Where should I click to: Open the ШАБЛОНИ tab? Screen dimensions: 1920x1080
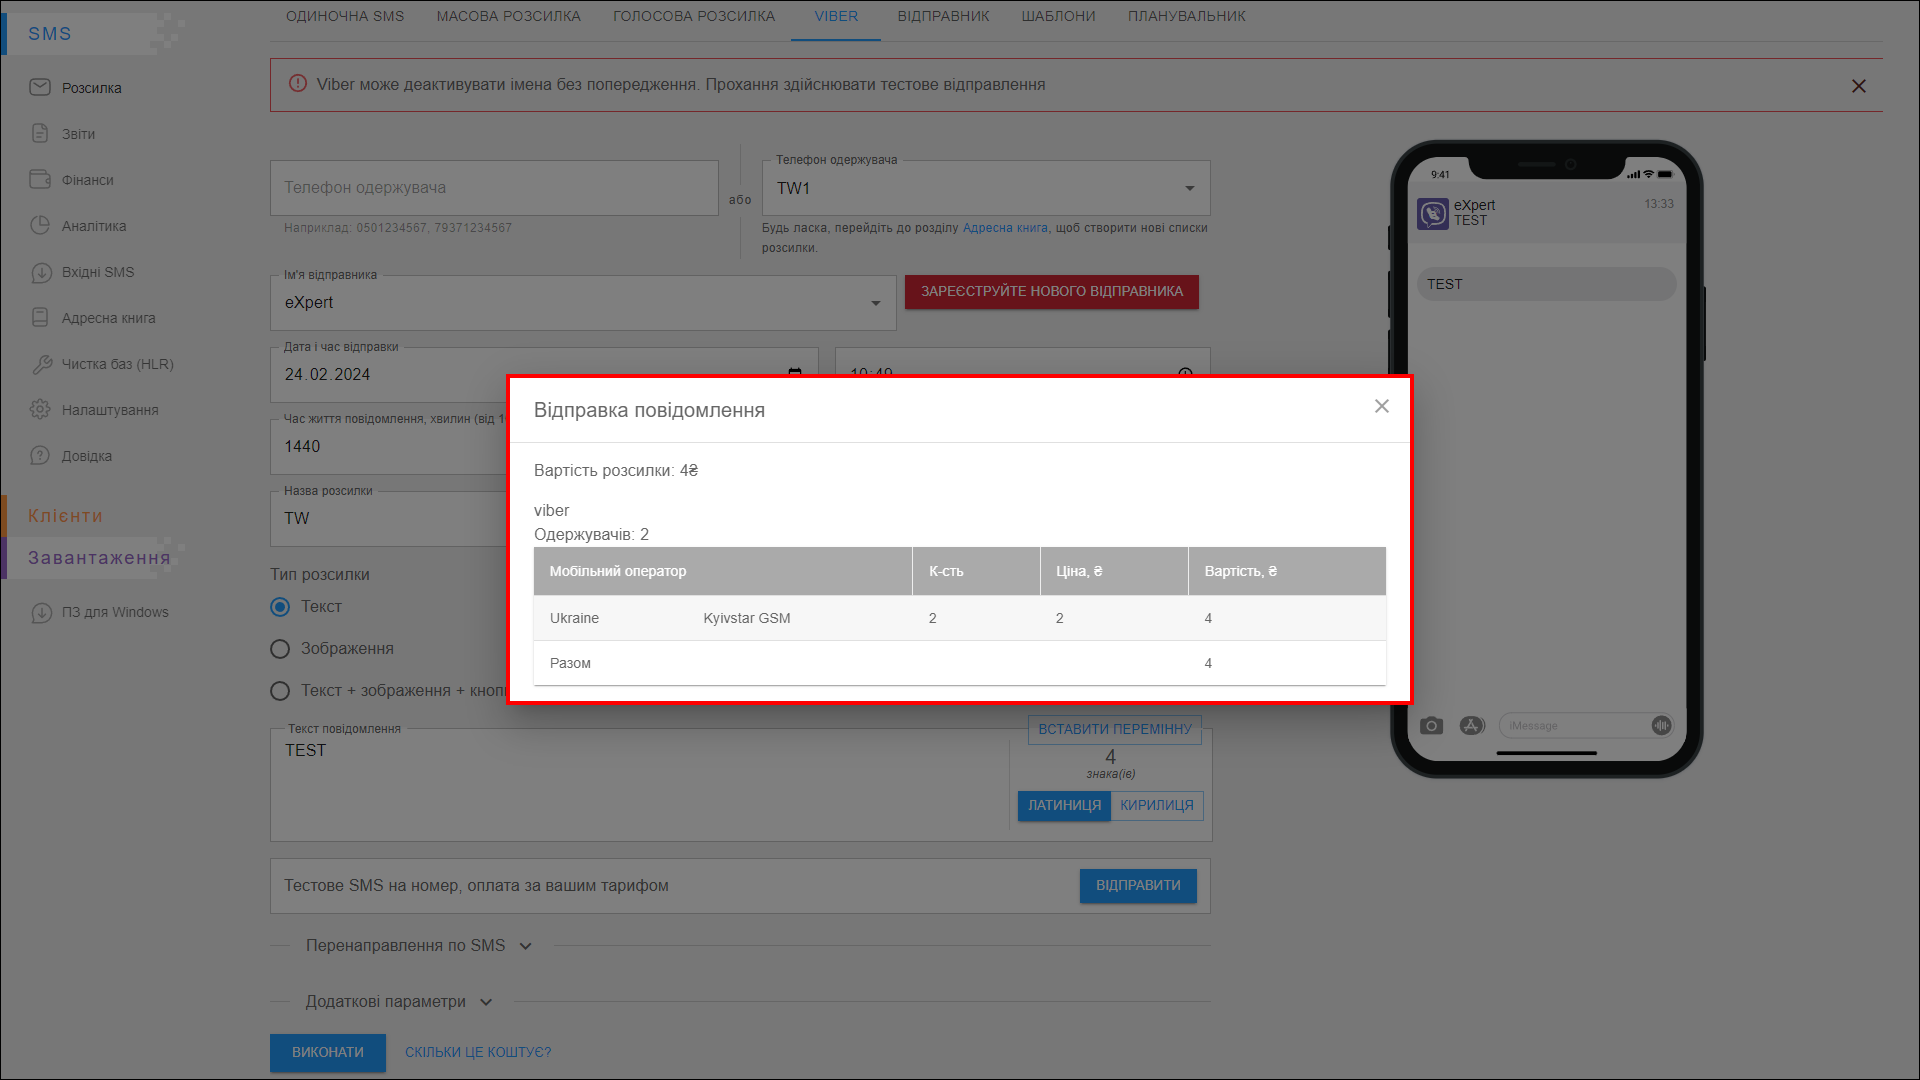[x=1058, y=16]
